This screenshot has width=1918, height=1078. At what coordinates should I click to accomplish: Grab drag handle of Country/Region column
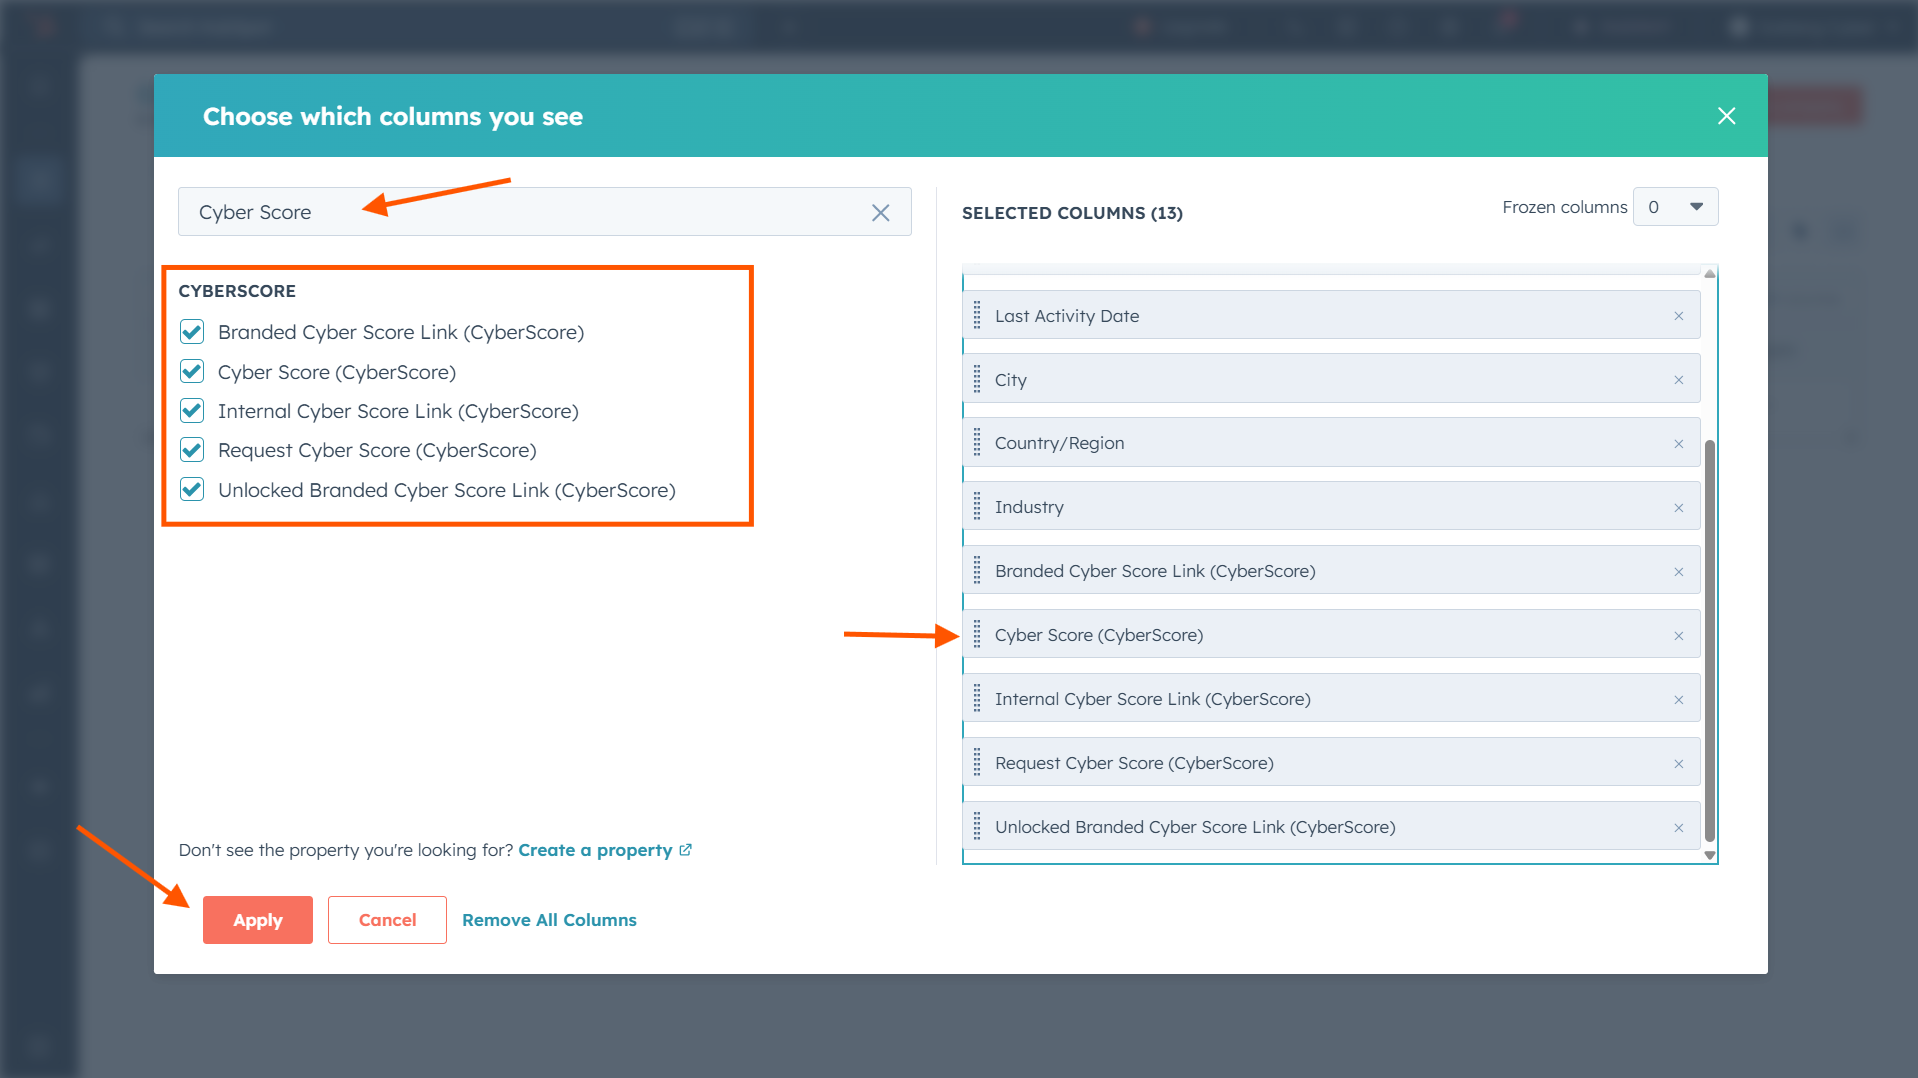click(977, 443)
